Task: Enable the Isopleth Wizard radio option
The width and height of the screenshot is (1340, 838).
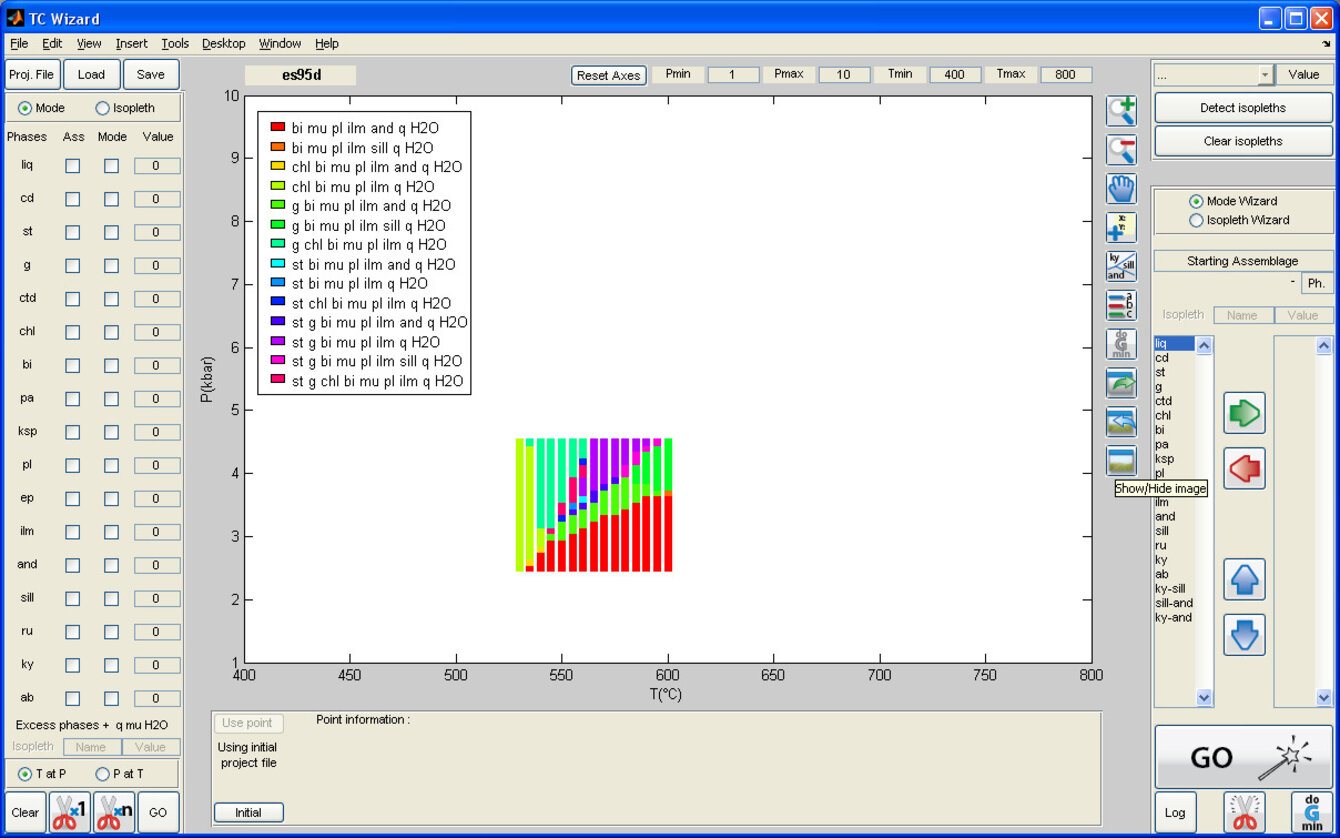Action: click(x=1196, y=220)
